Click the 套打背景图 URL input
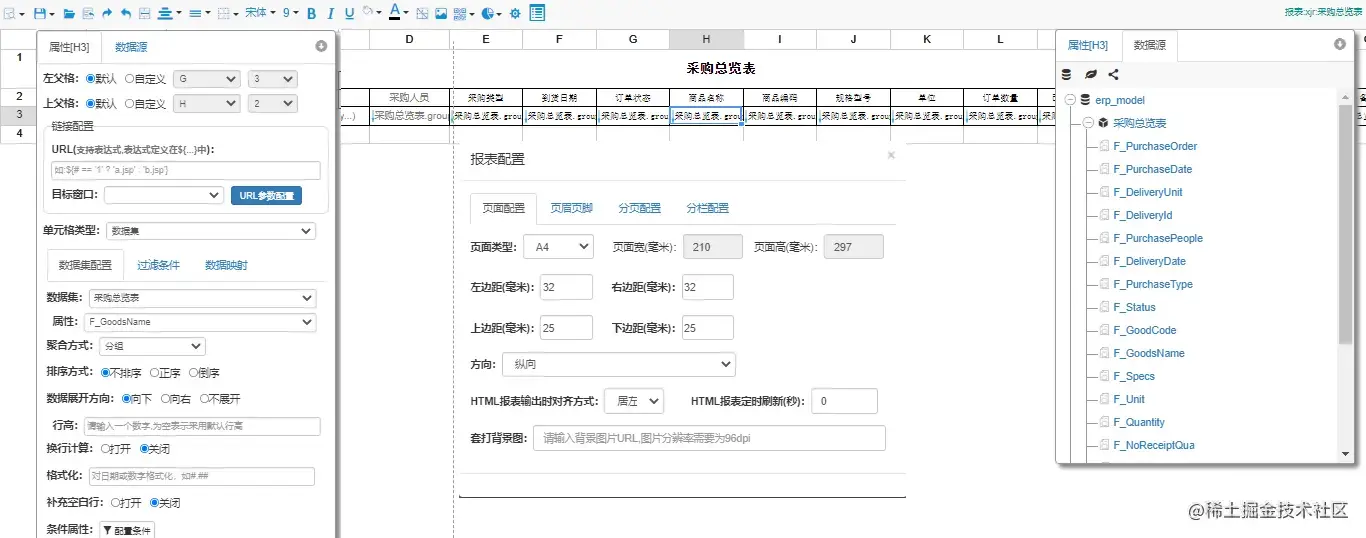Image resolution: width=1366 pixels, height=538 pixels. (709, 438)
